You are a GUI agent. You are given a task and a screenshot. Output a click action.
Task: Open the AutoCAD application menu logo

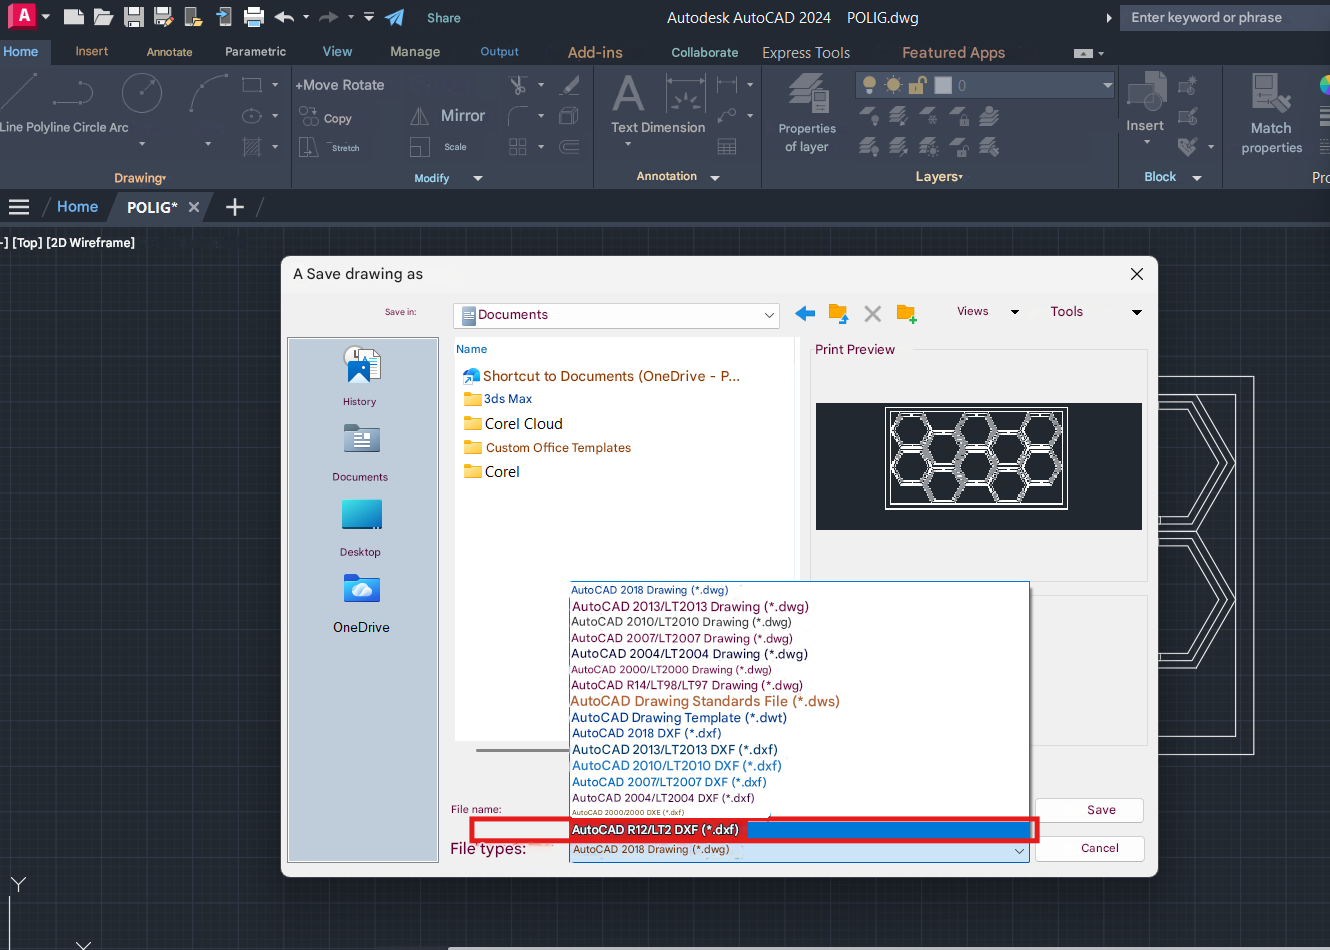[x=23, y=16]
